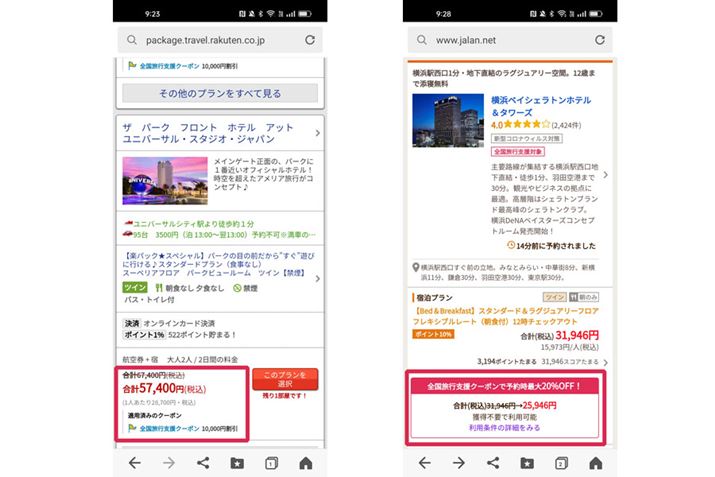Screen dimensions: 715x477
Task: Reload the package.travel.rakuten.co.jp page
Action: 310,40
